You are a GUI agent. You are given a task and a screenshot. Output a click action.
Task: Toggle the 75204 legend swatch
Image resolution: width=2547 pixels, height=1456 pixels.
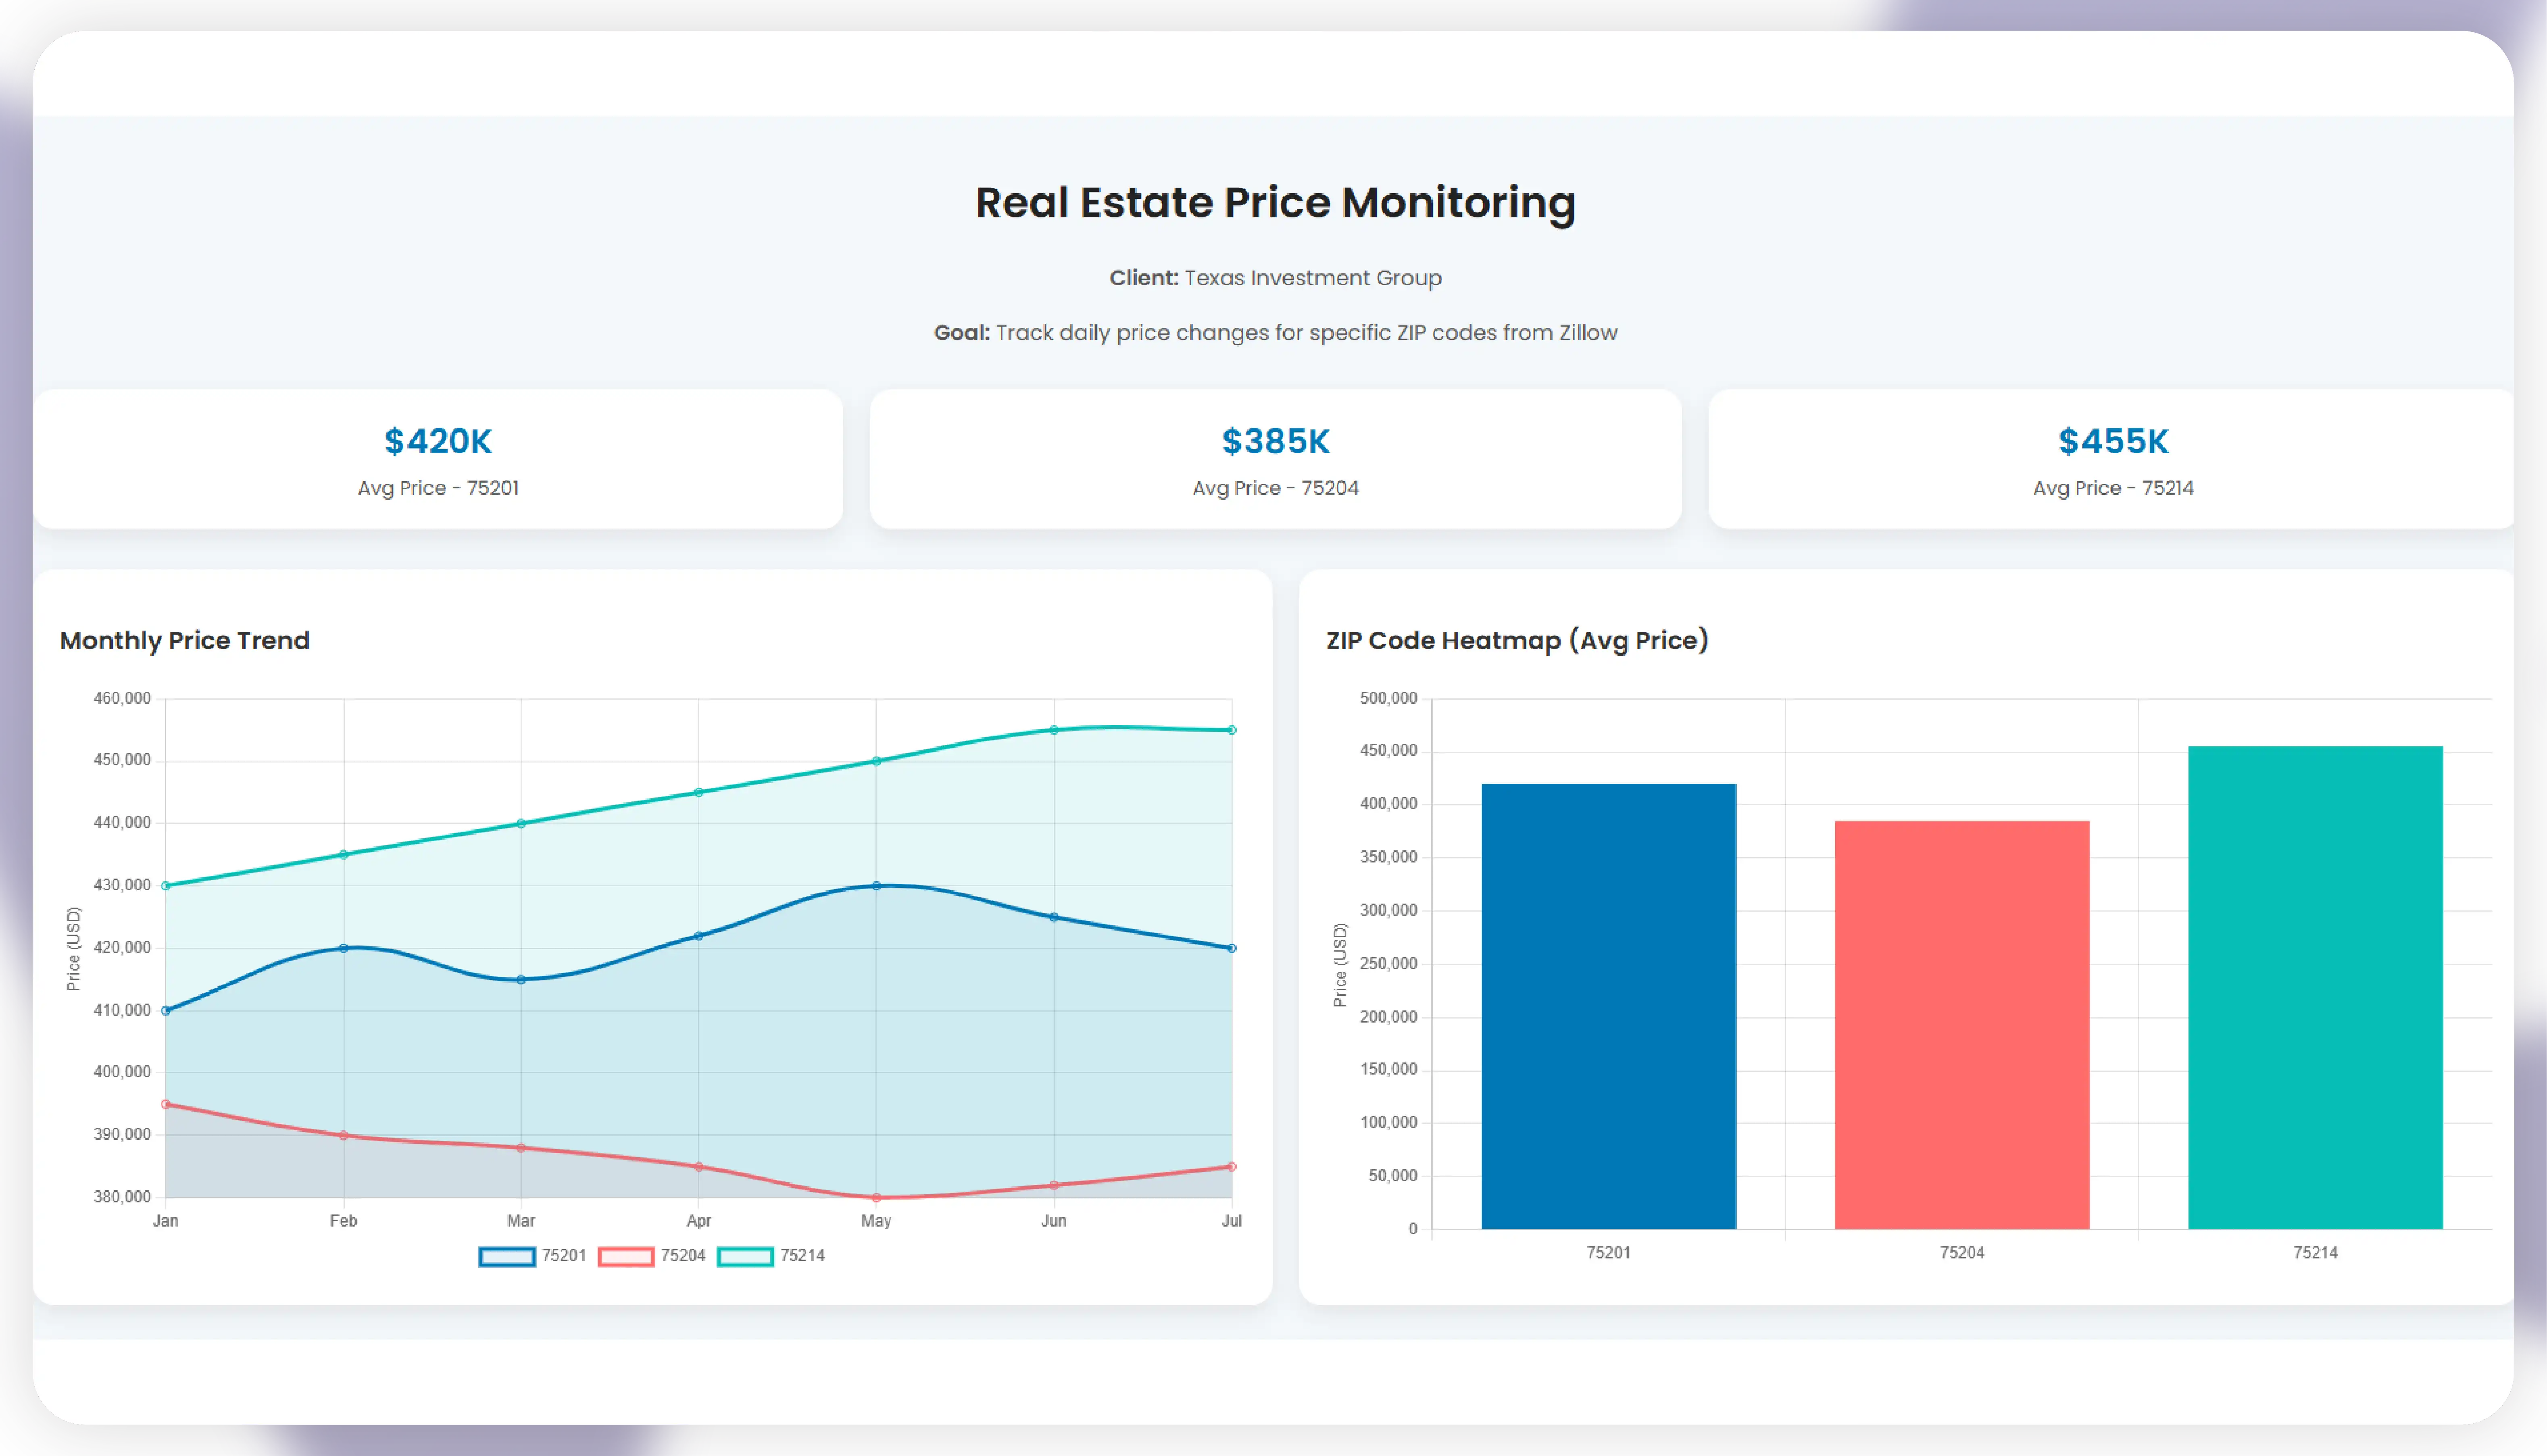(626, 1256)
